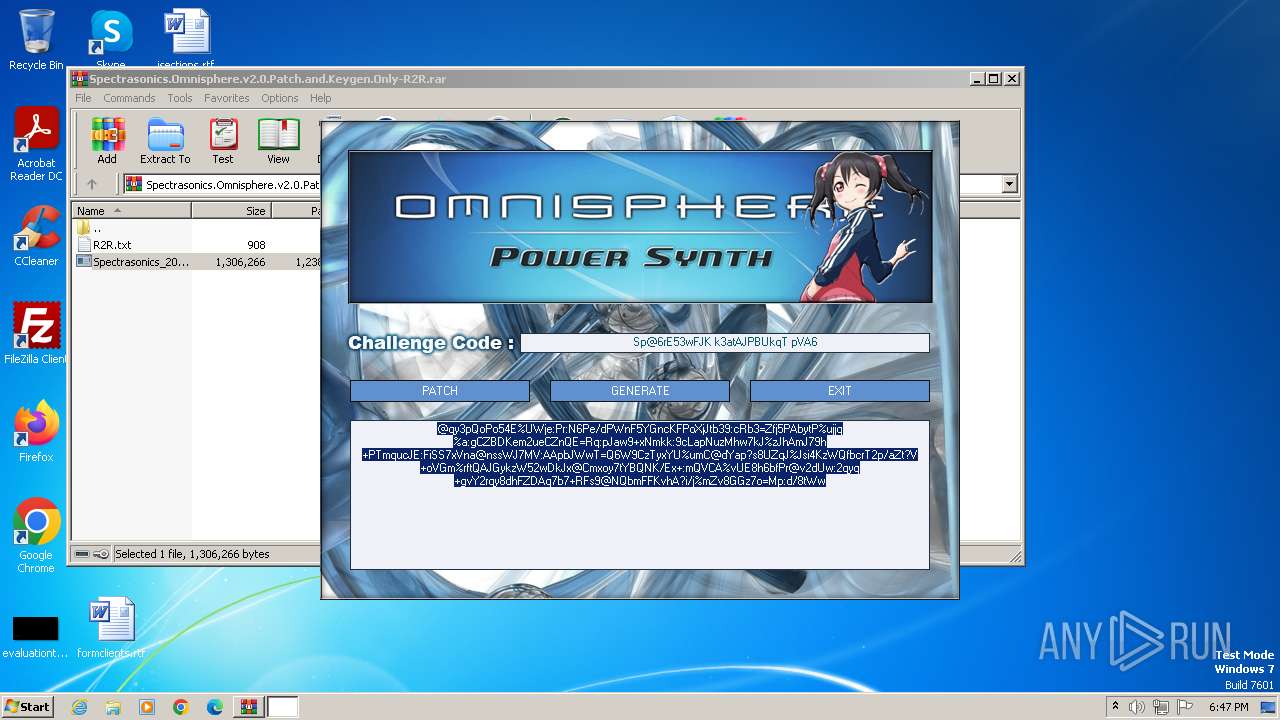Click the Add archive icon in WinRAR
This screenshot has width=1280, height=720.
pyautogui.click(x=107, y=141)
